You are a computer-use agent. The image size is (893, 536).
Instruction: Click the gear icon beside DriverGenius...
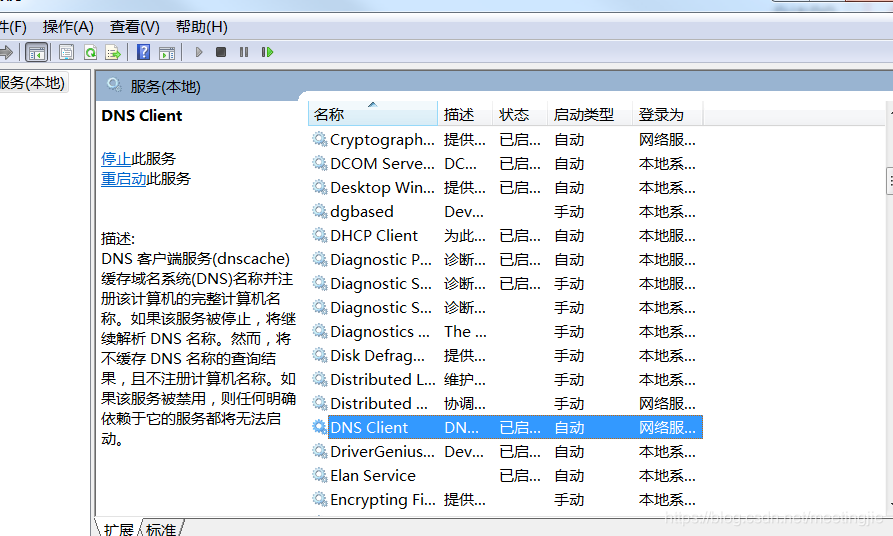(319, 451)
